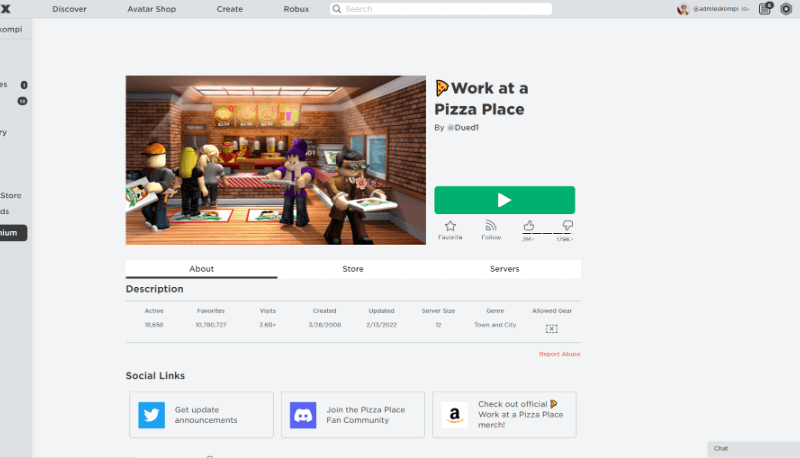
Task: Click the Premium button in sidebar
Action: click(x=11, y=233)
